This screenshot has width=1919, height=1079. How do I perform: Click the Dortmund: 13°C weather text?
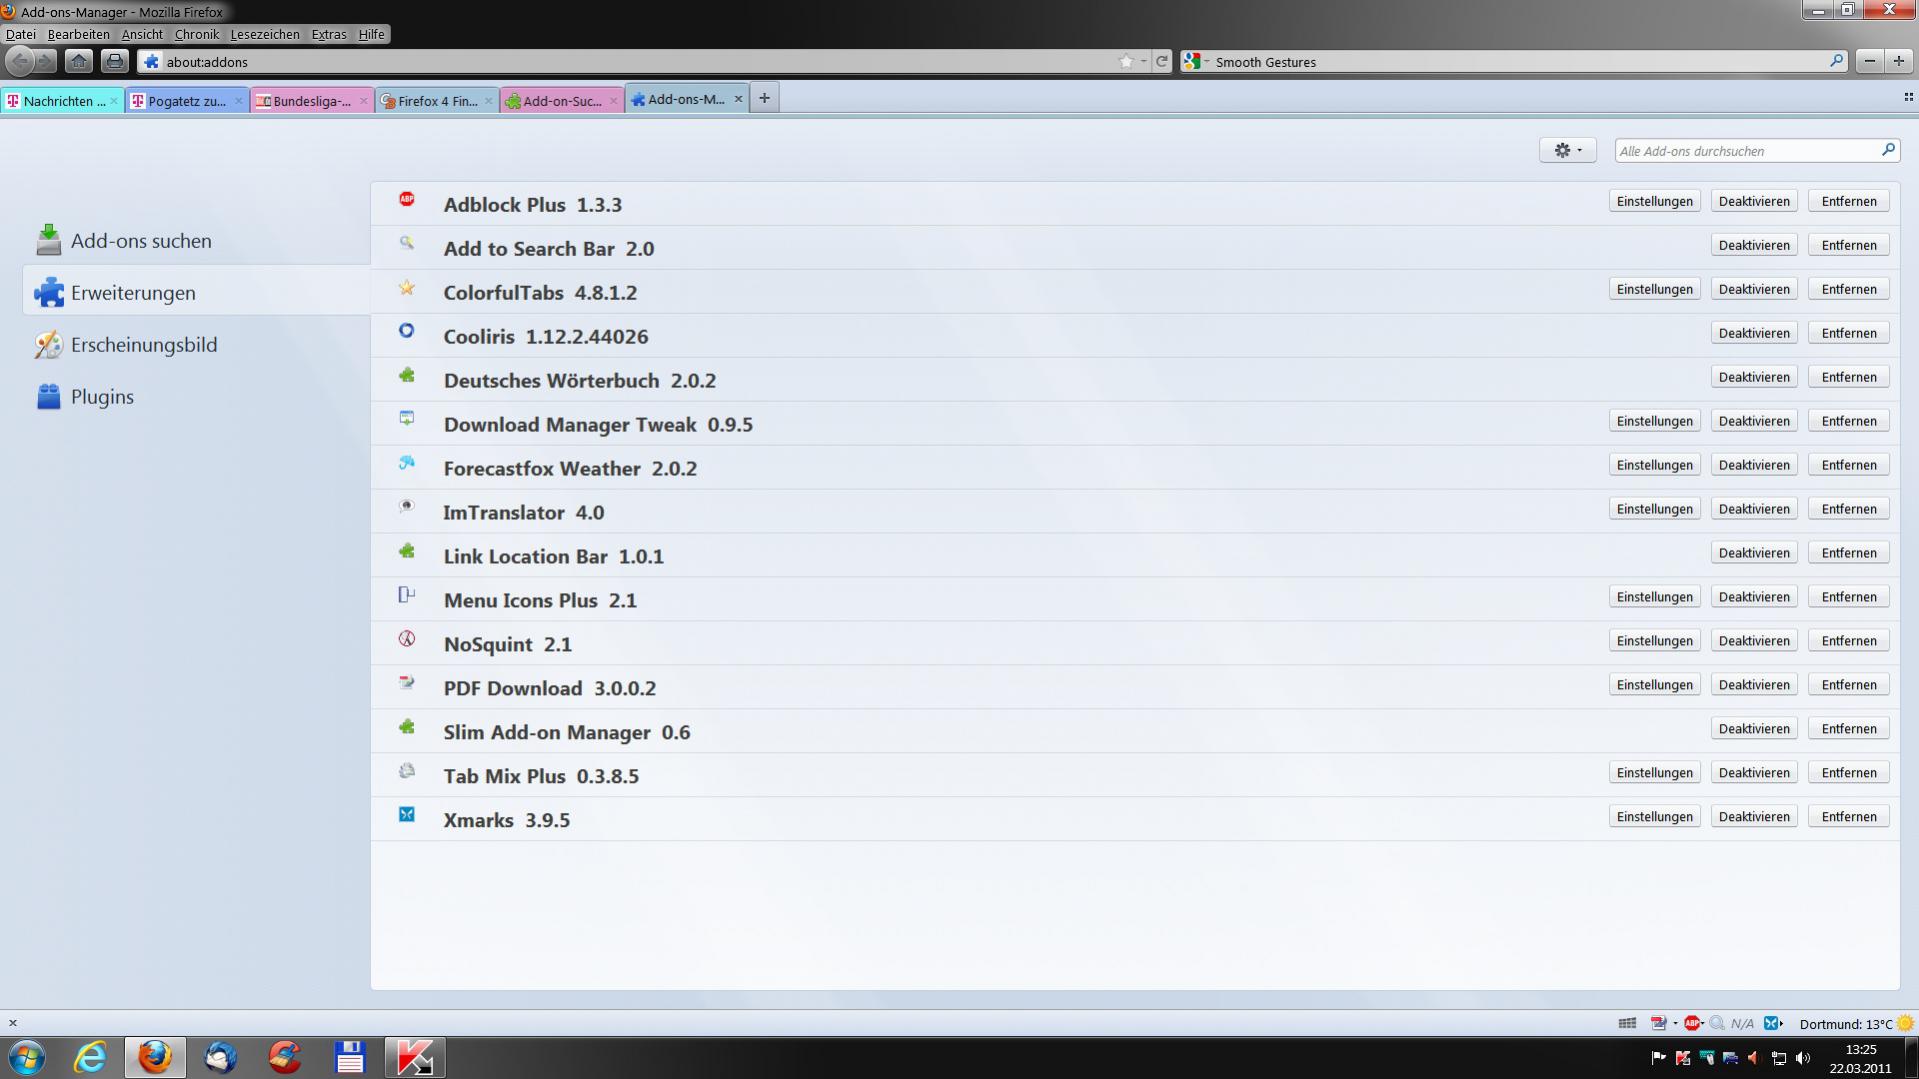[1845, 1024]
